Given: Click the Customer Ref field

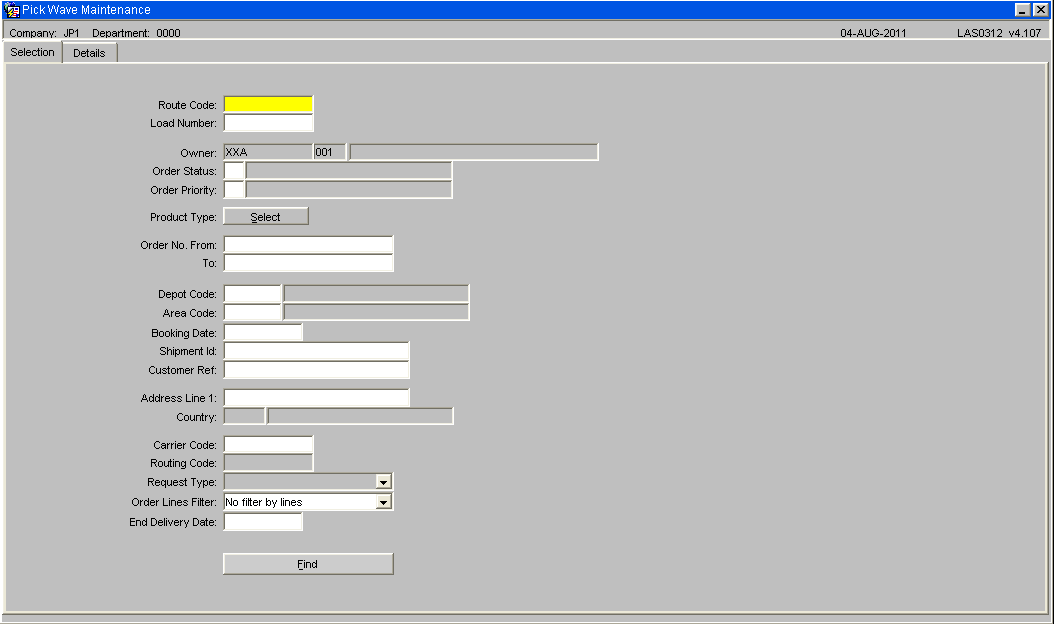Looking at the screenshot, I should point(317,370).
